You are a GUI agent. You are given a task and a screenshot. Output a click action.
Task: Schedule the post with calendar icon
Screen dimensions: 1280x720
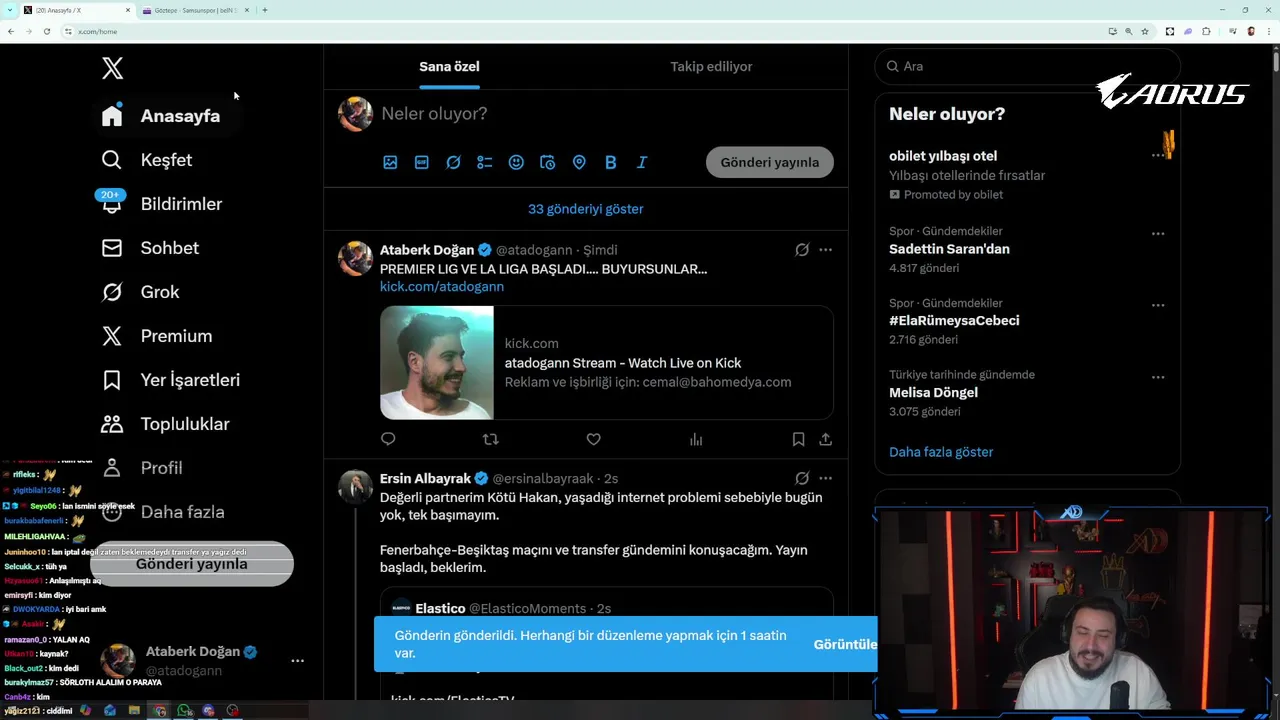[x=547, y=162]
